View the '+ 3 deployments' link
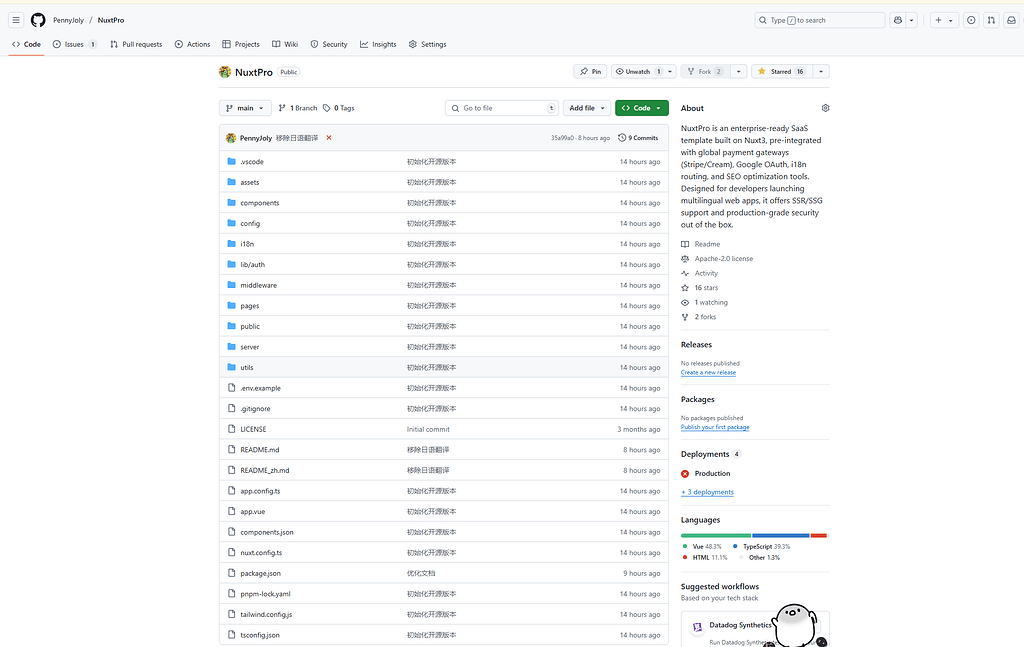This screenshot has height=647, width=1024. click(707, 492)
